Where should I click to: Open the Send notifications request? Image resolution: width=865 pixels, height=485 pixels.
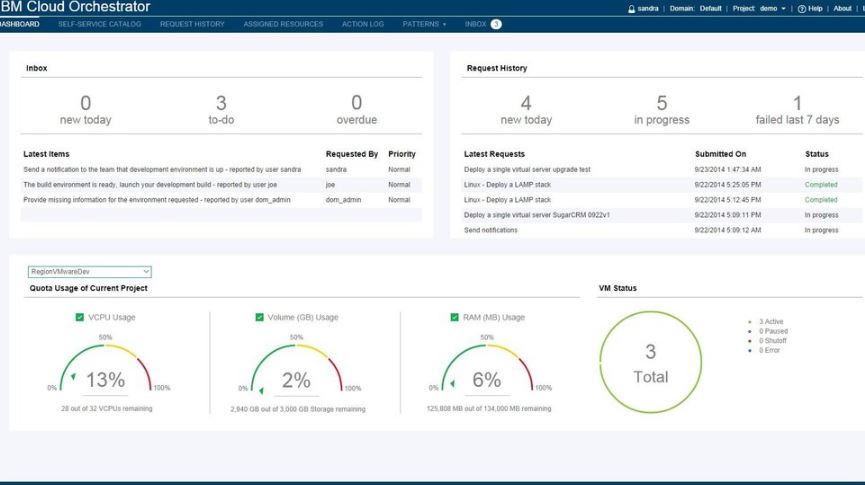(x=490, y=230)
